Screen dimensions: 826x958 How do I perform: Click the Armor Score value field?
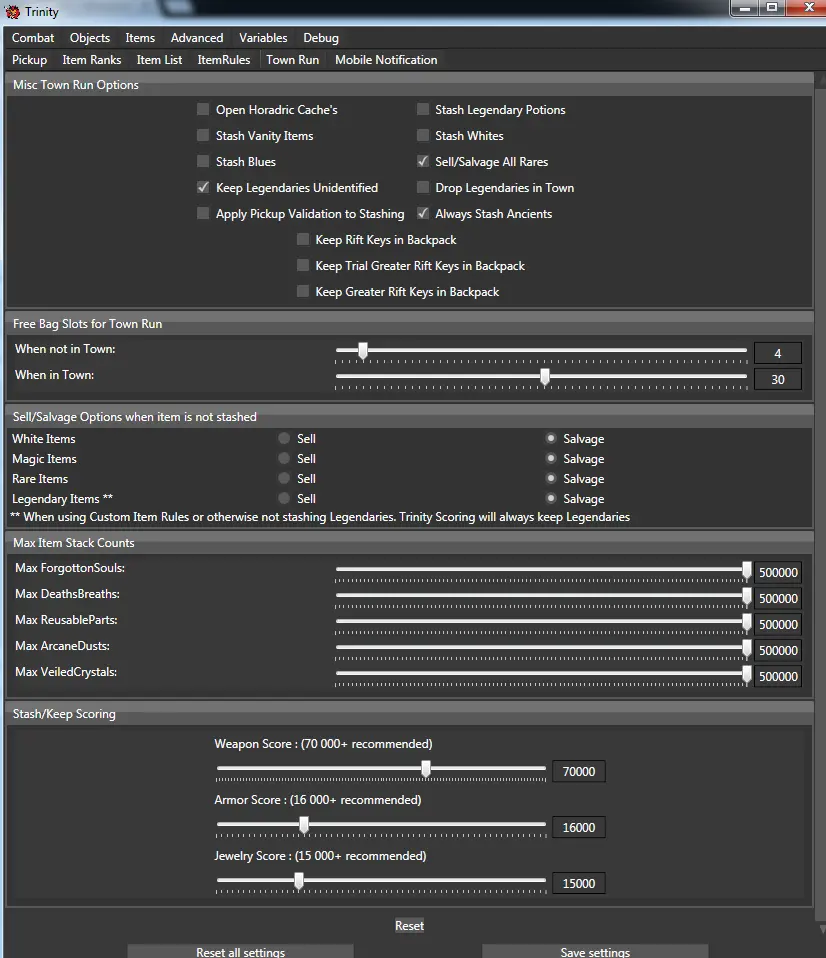pos(579,828)
